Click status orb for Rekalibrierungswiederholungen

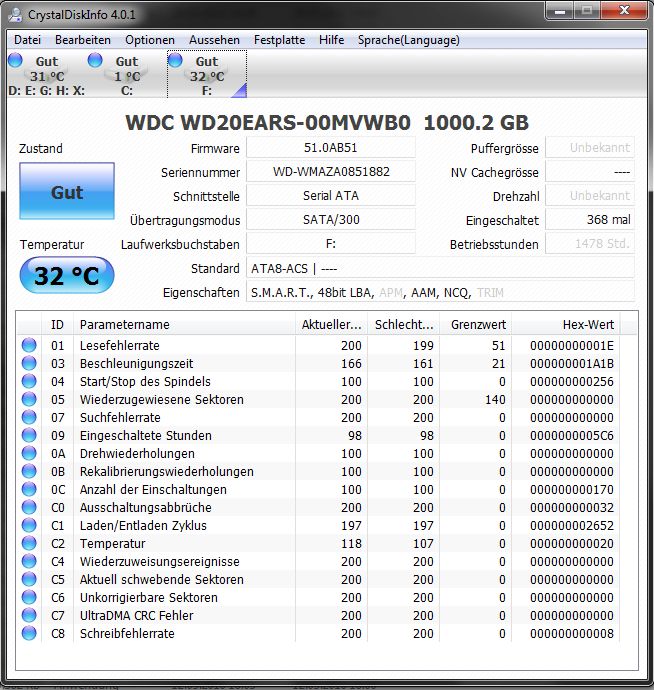click(x=29, y=471)
